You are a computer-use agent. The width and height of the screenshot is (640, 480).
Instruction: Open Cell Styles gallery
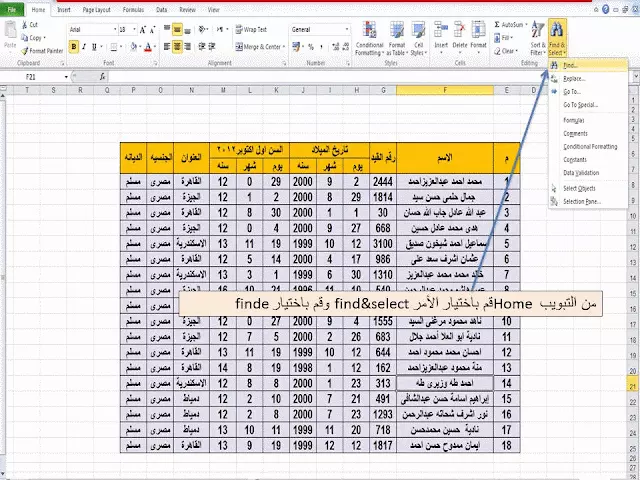coord(418,38)
